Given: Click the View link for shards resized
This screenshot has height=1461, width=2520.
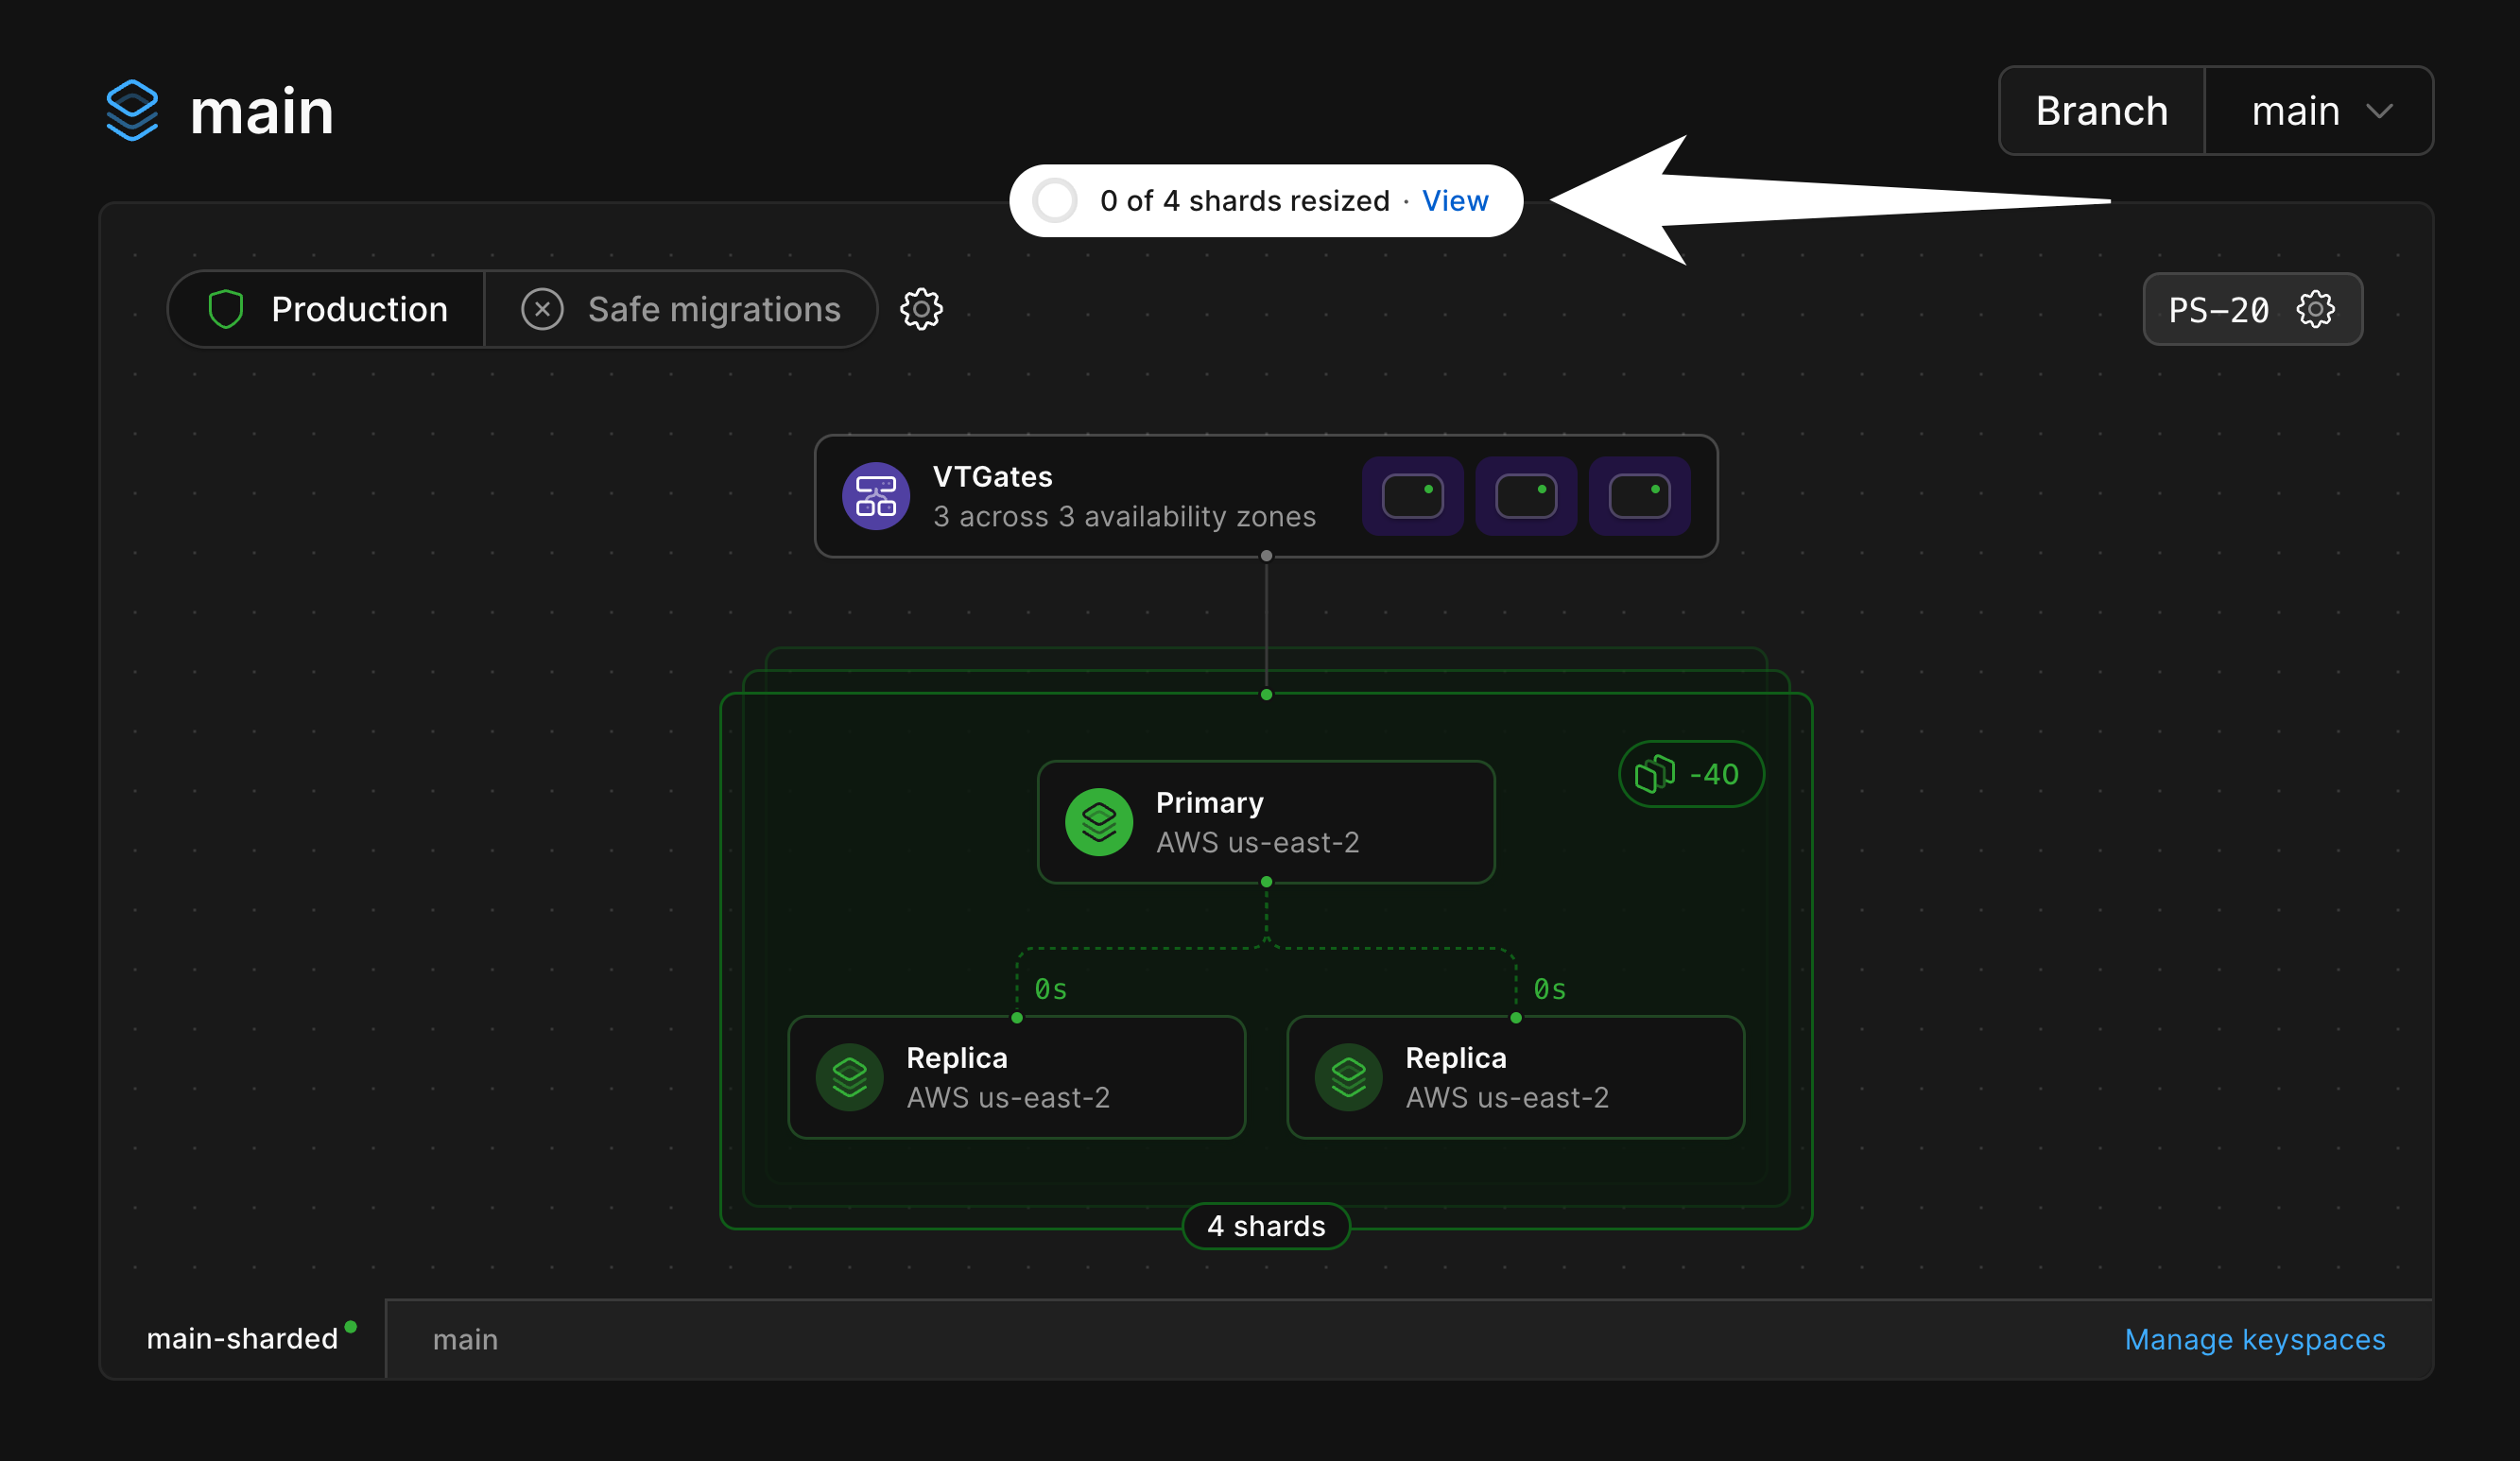Looking at the screenshot, I should (1454, 201).
